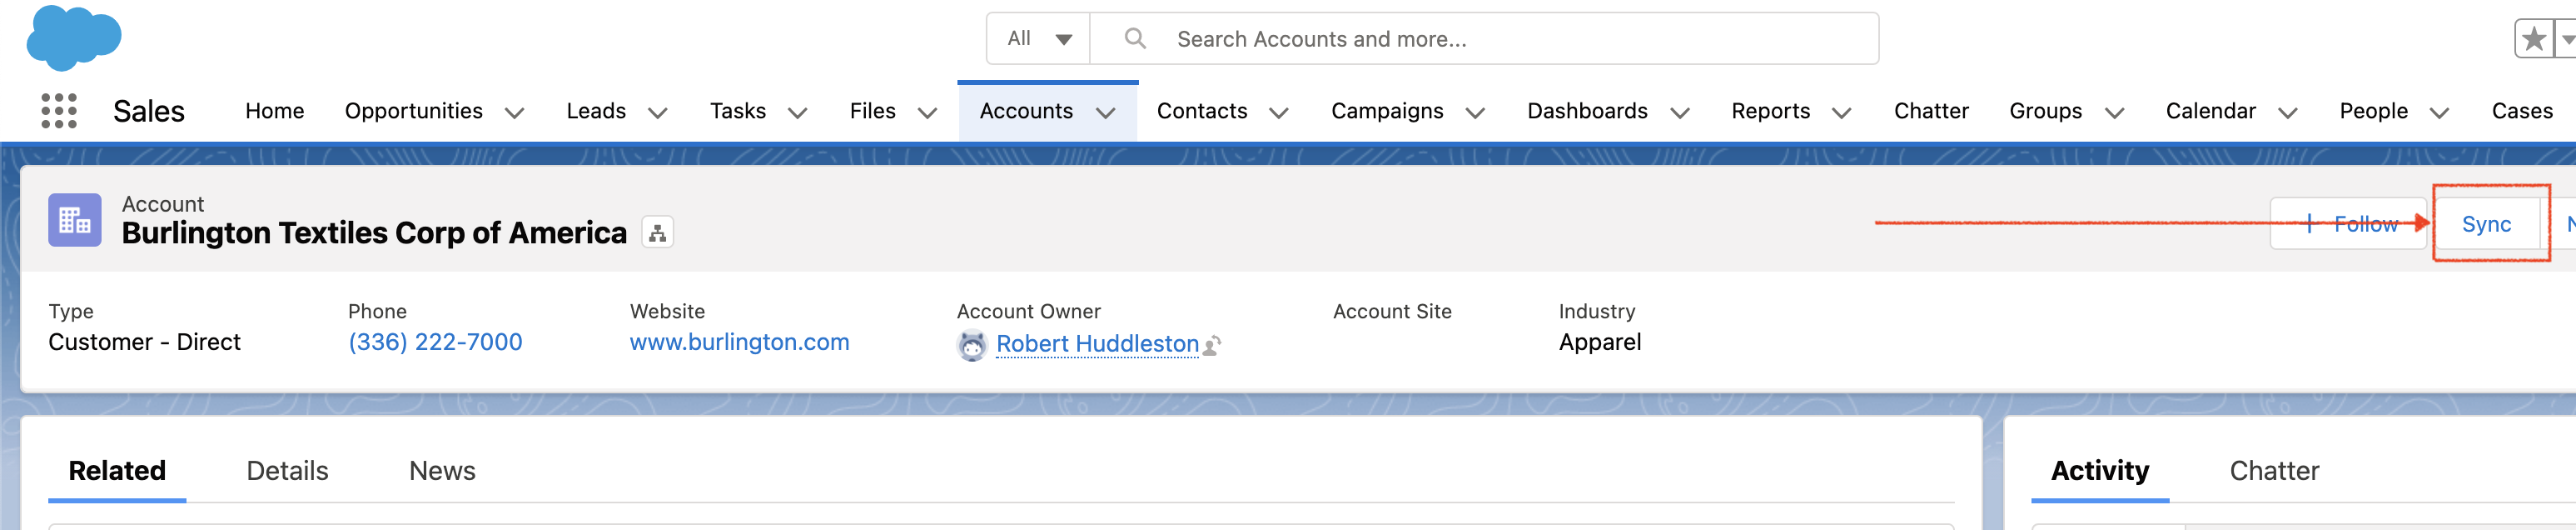Click Robert Huddleston's avatar icon
Screen dimensions: 2576x530
point(972,345)
